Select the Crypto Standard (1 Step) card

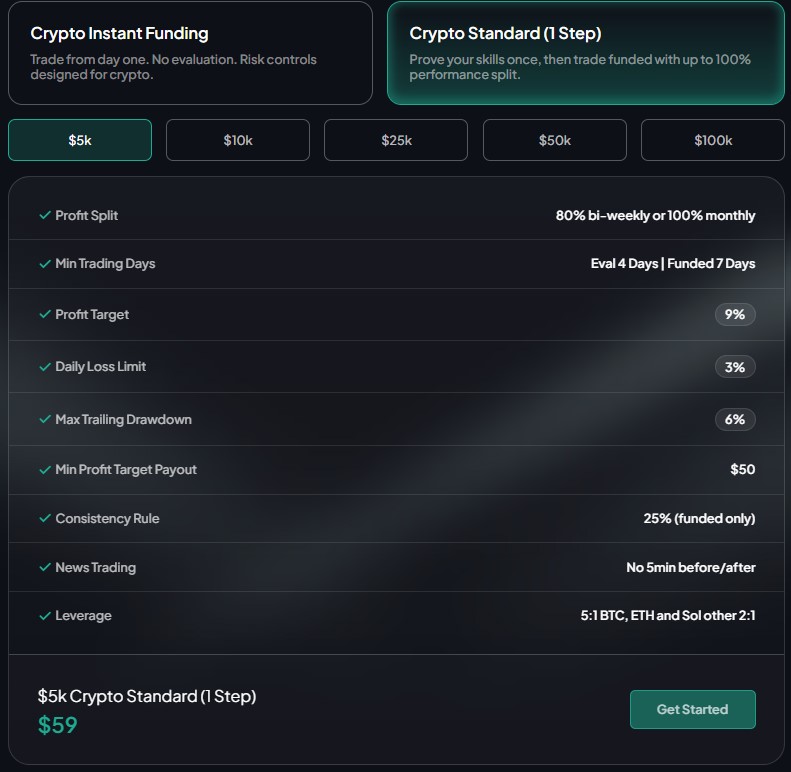(585, 53)
